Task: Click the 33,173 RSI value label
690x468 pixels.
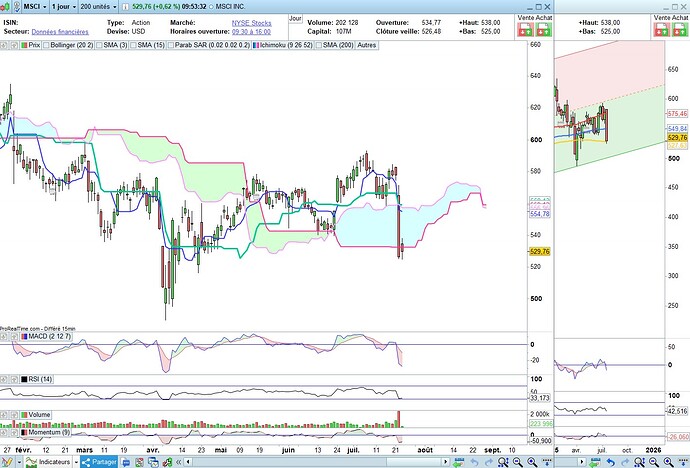Action: (x=540, y=398)
